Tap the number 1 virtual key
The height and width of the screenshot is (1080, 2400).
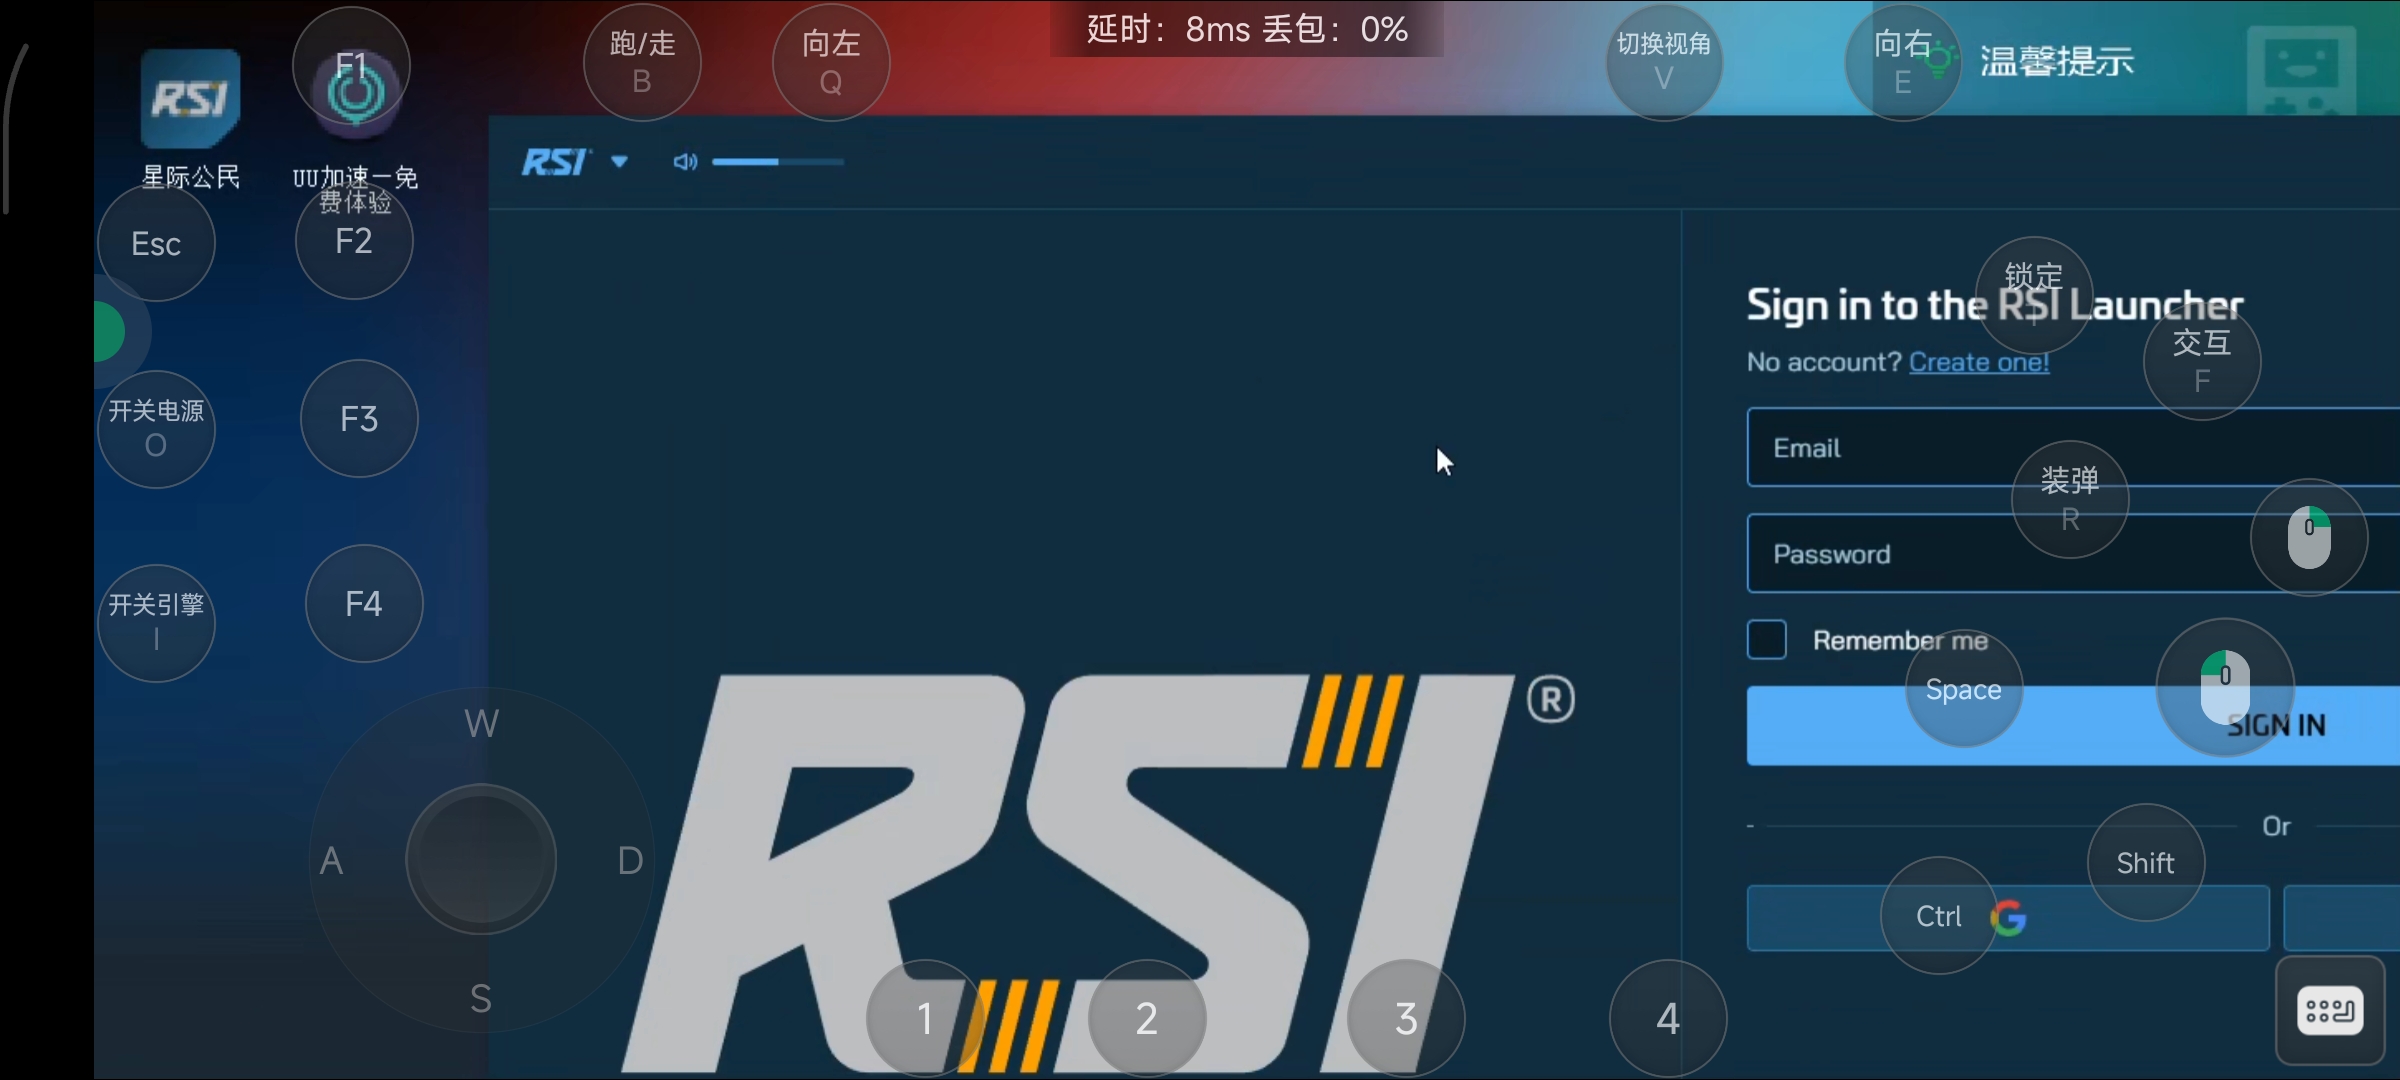pos(925,1018)
